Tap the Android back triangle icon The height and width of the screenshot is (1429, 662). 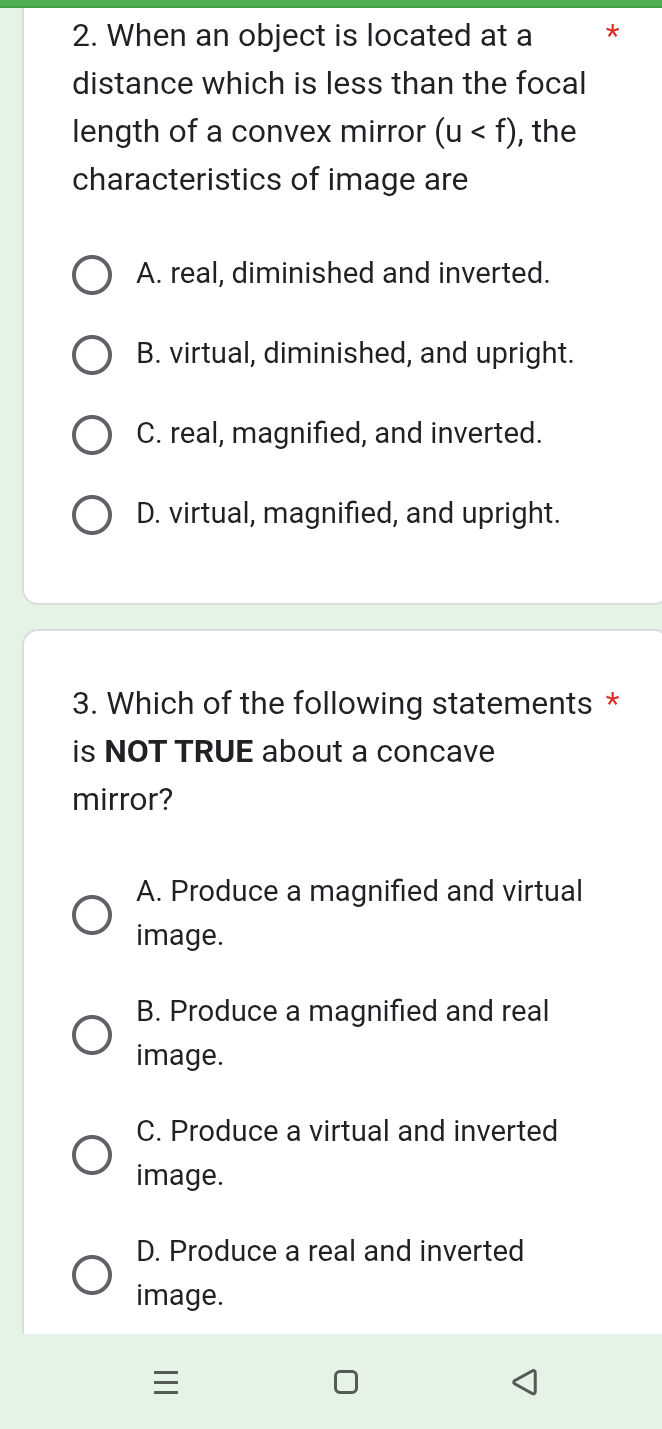coord(523,1382)
